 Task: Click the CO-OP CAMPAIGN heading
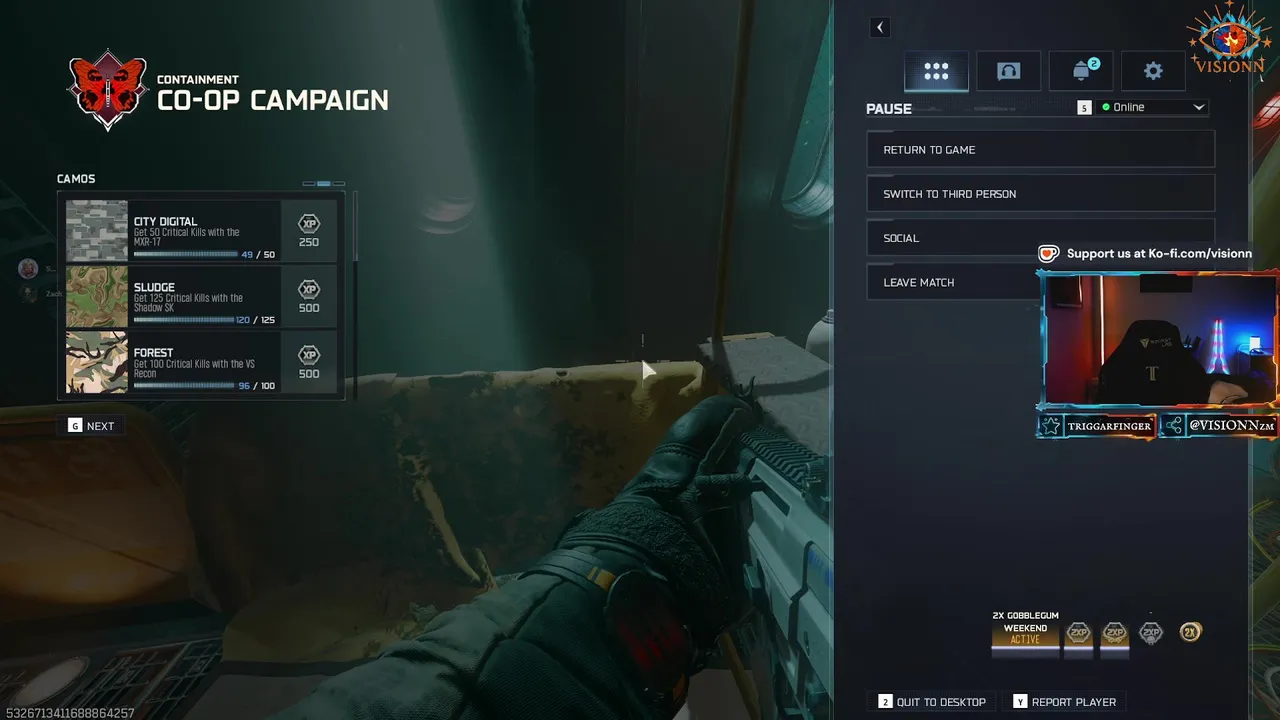click(273, 100)
